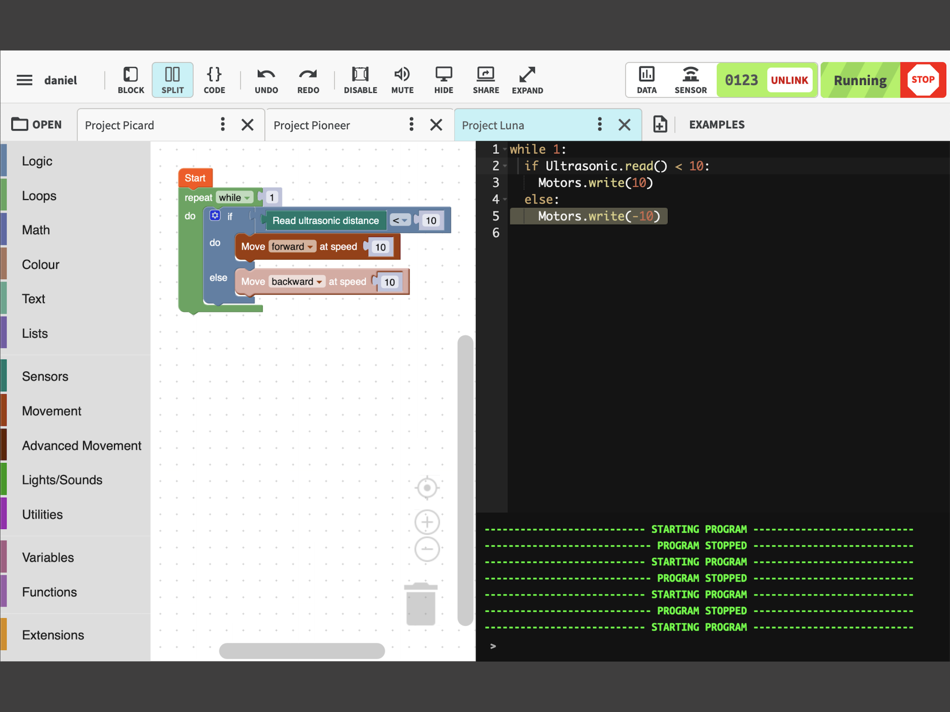Screen dimensions: 950x712
Task: Open the Data panel
Action: click(x=646, y=80)
